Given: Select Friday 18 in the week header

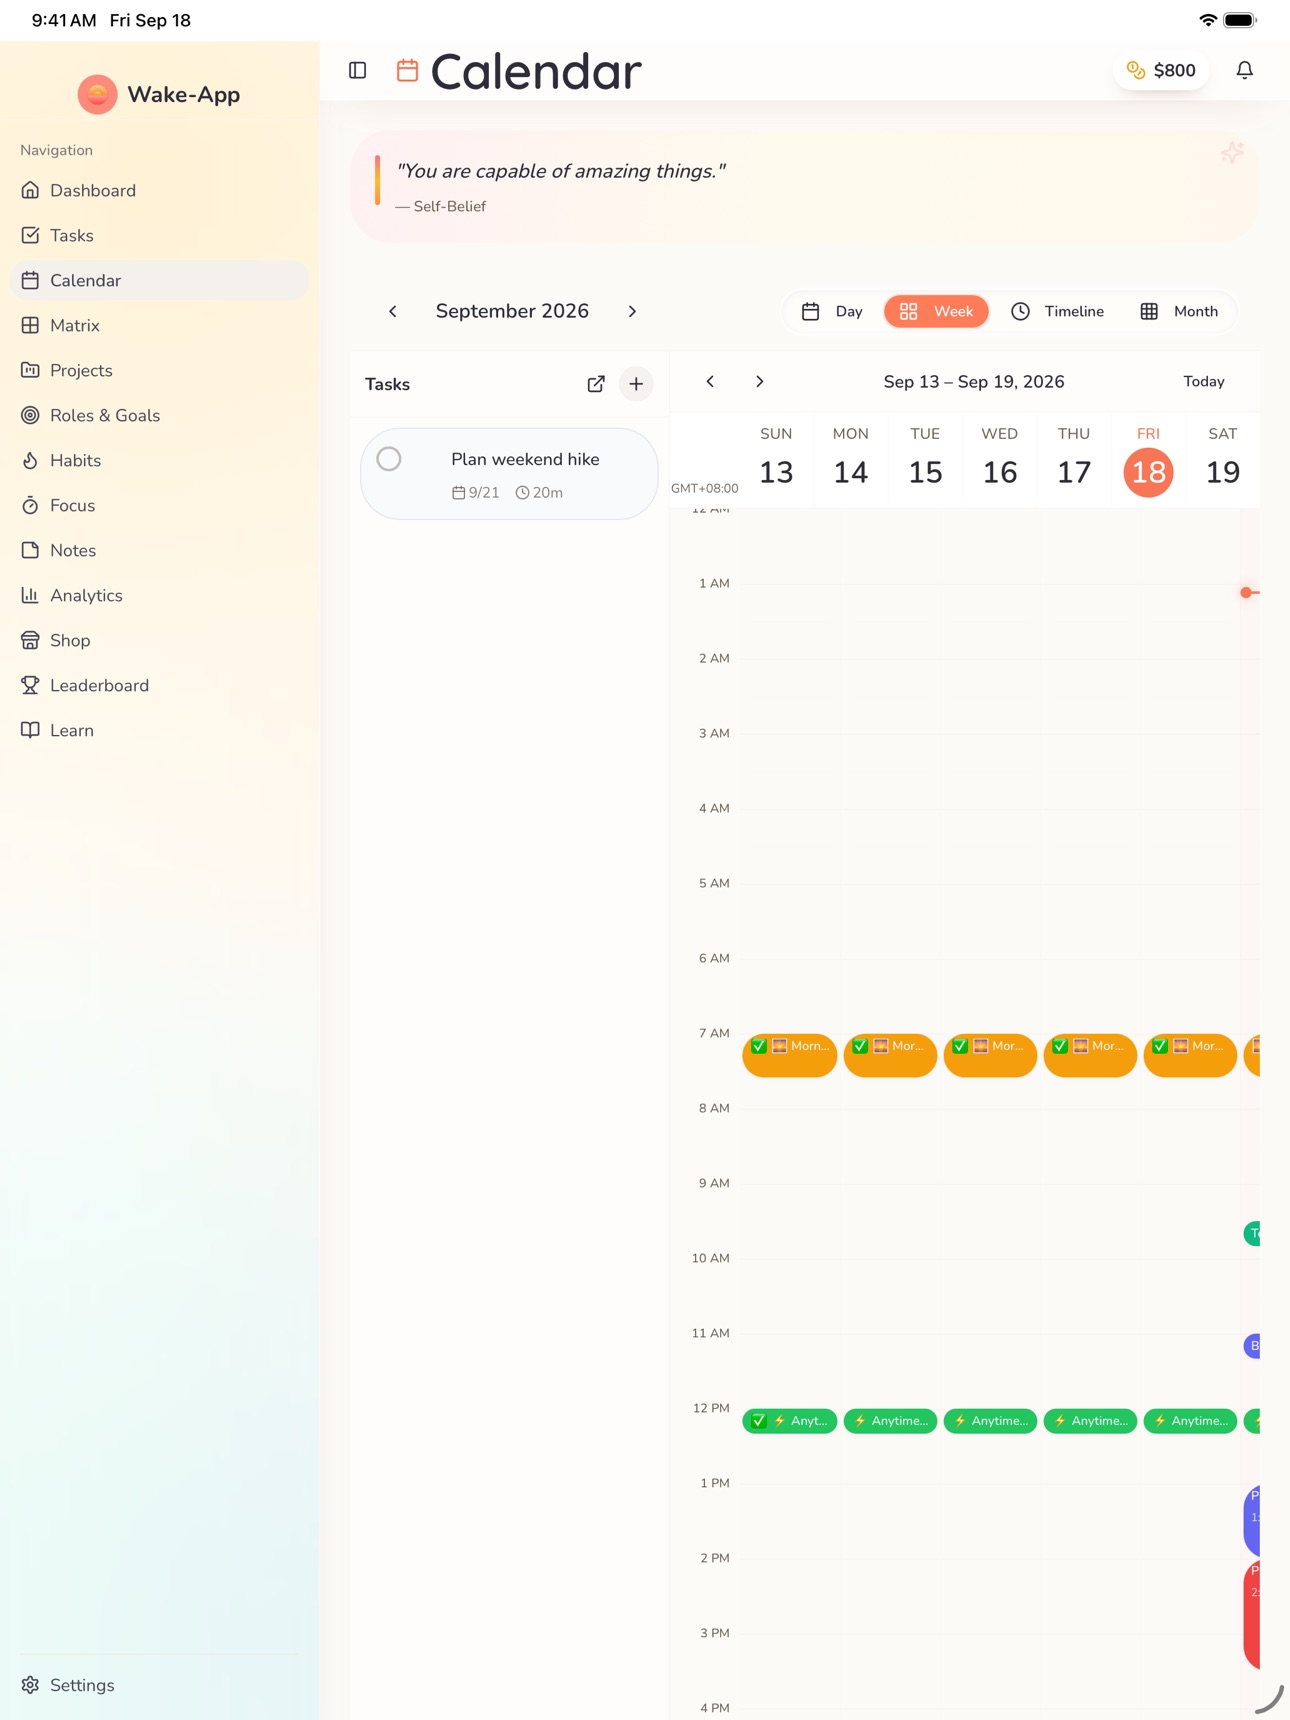Looking at the screenshot, I should [1148, 459].
